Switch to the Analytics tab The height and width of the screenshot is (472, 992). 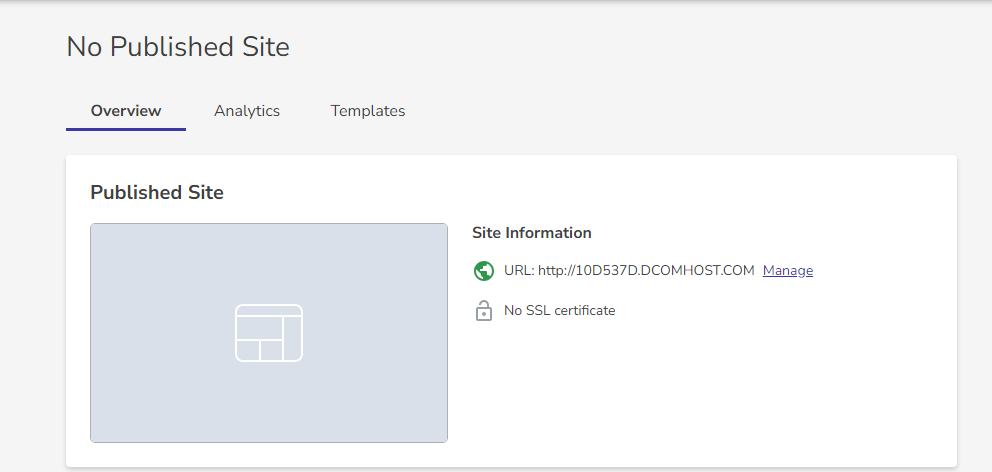tap(247, 111)
